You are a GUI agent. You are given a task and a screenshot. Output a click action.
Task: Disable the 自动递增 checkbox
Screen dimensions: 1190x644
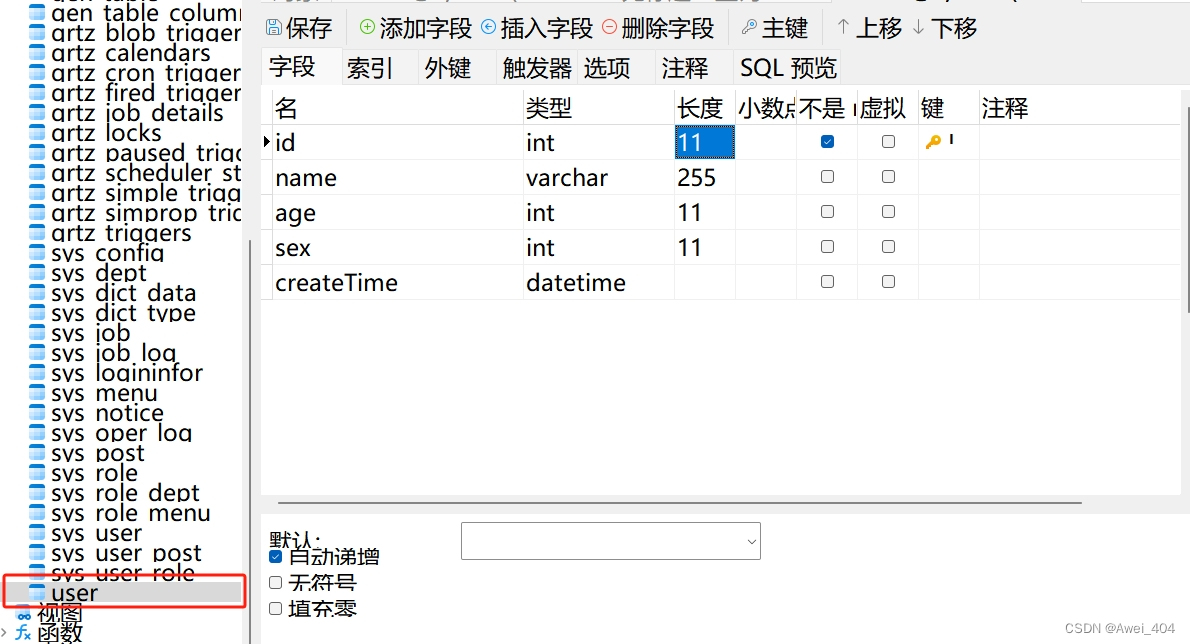[275, 556]
